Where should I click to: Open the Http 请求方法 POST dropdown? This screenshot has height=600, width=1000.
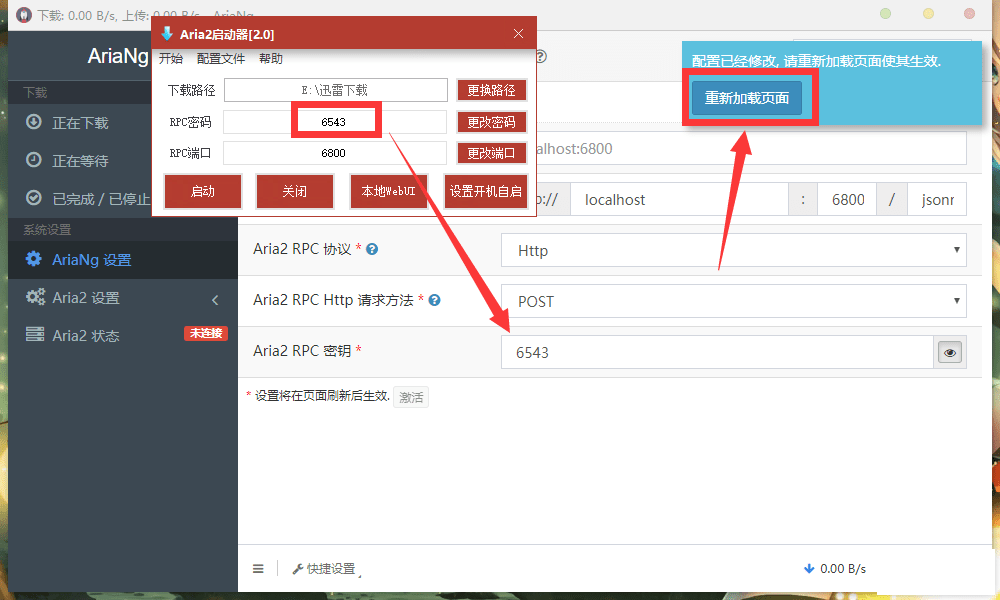[x=733, y=301]
